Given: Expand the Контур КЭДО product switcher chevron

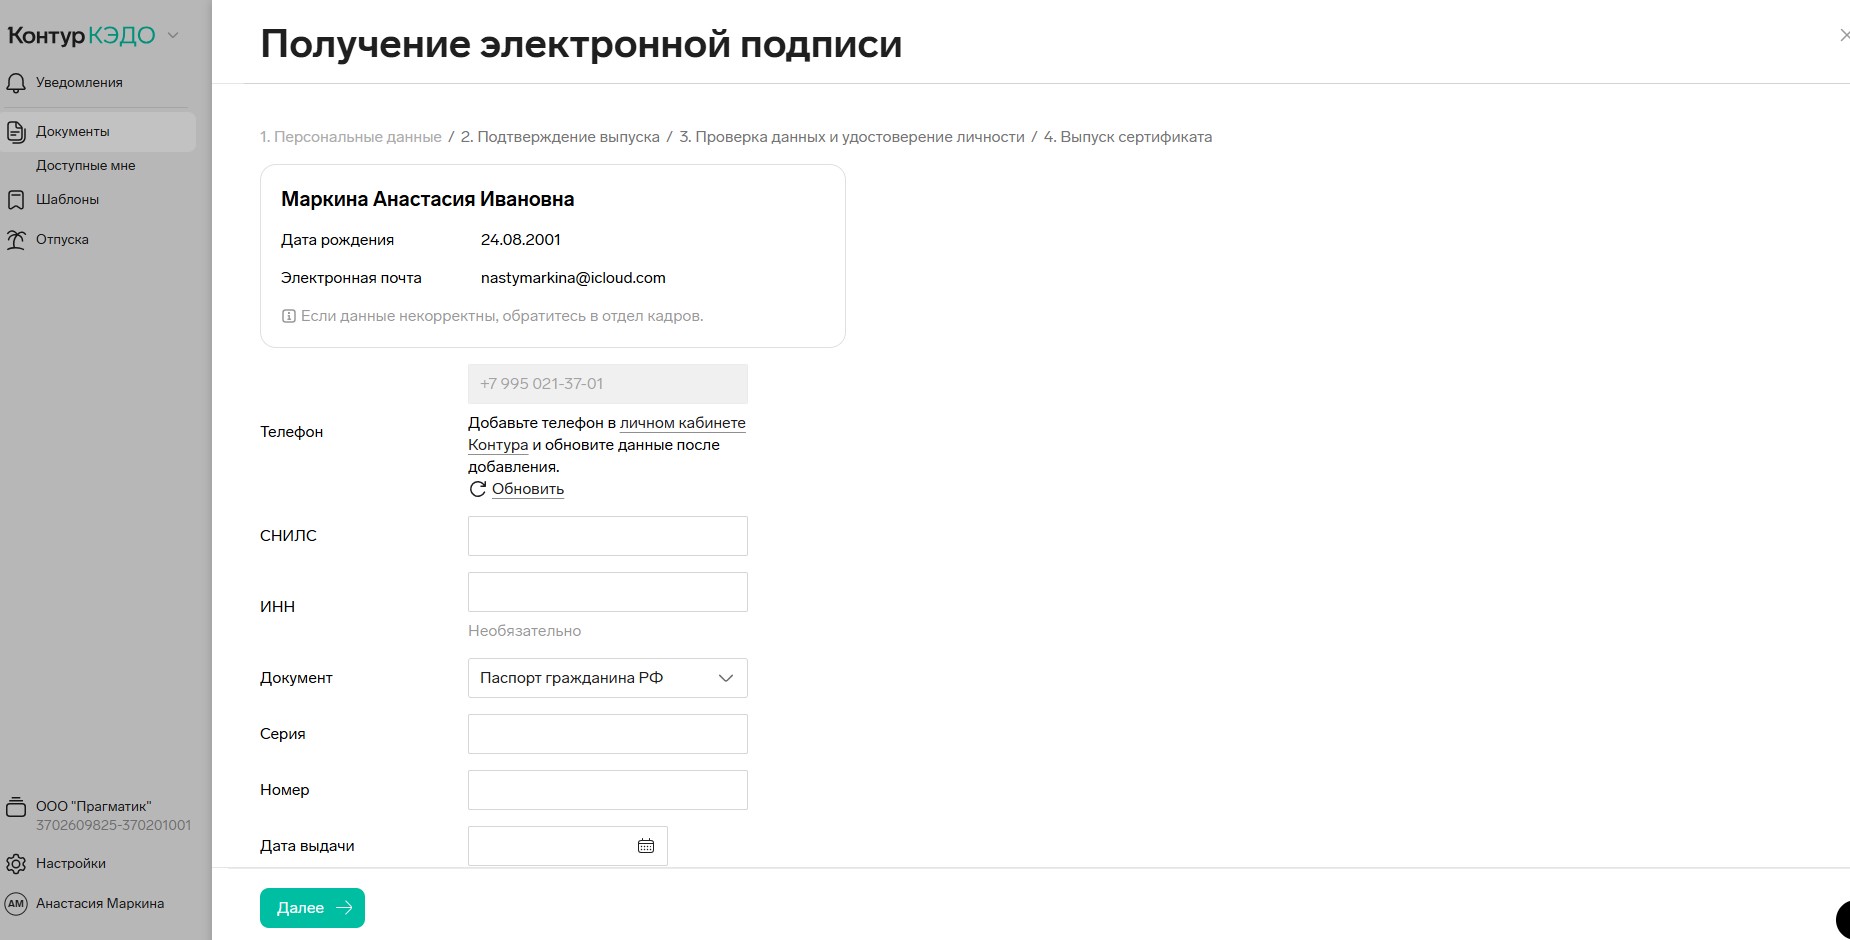Looking at the screenshot, I should 173,36.
